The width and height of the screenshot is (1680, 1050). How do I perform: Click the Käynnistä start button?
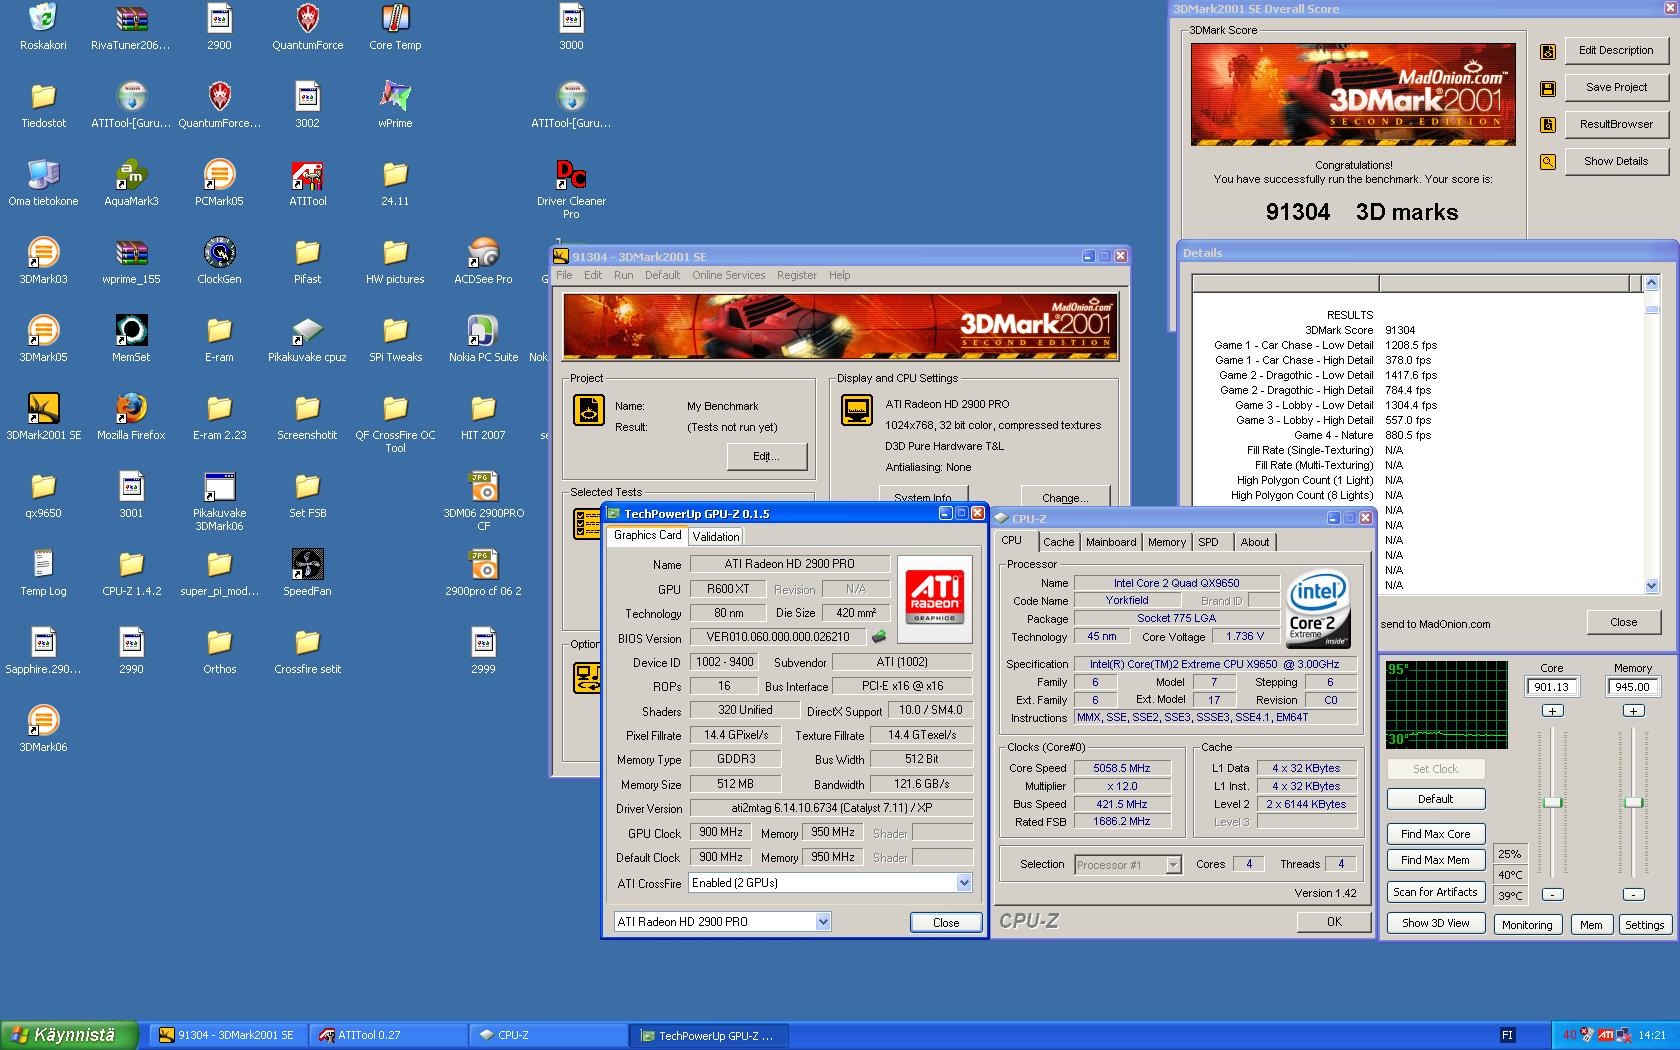[68, 1036]
